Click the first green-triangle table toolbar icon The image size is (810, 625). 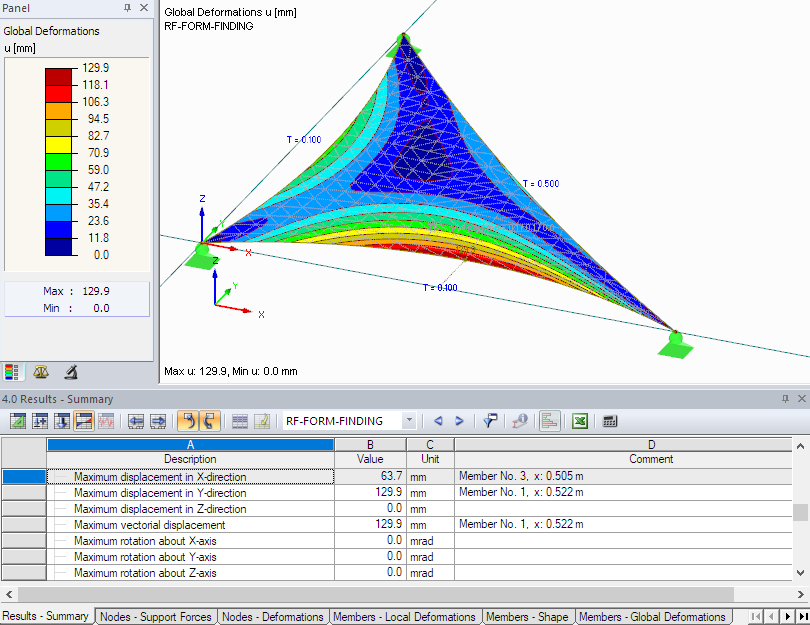[x=18, y=421]
